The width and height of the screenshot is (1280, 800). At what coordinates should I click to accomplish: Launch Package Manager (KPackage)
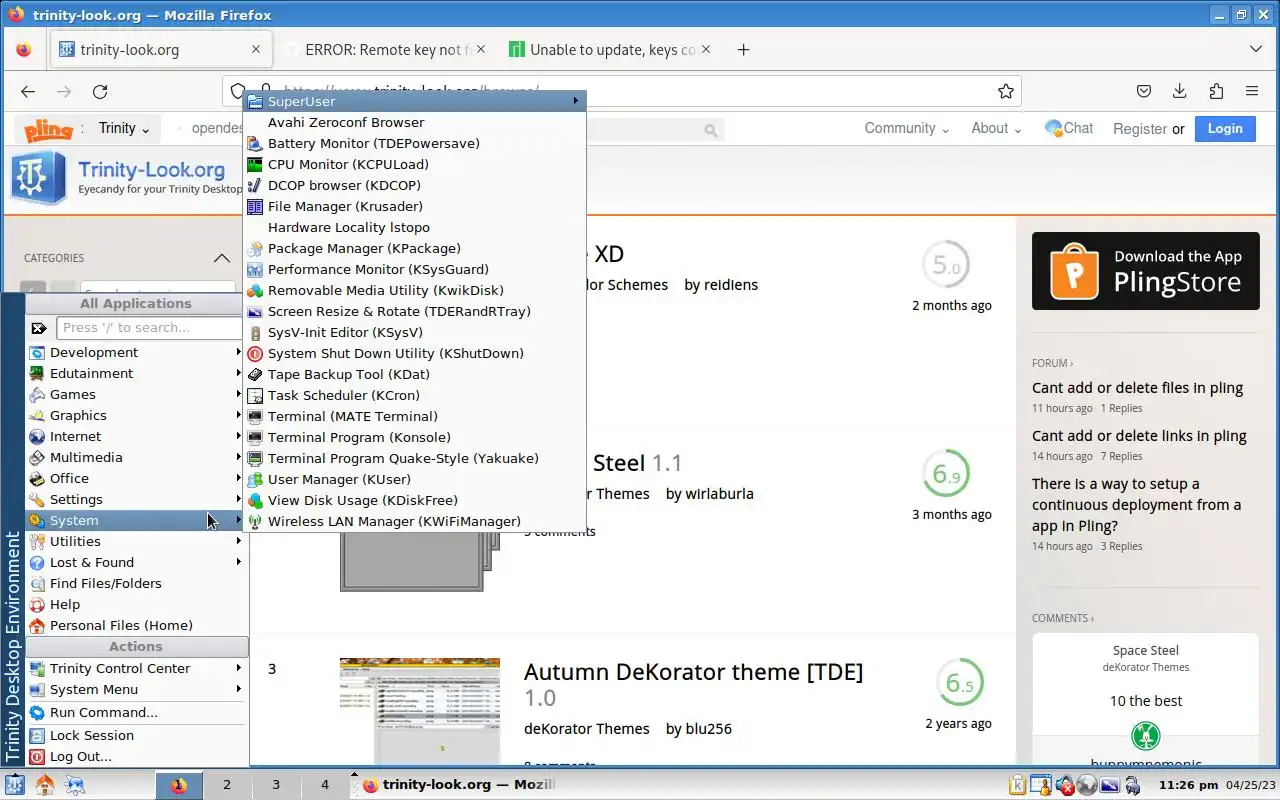click(414, 248)
